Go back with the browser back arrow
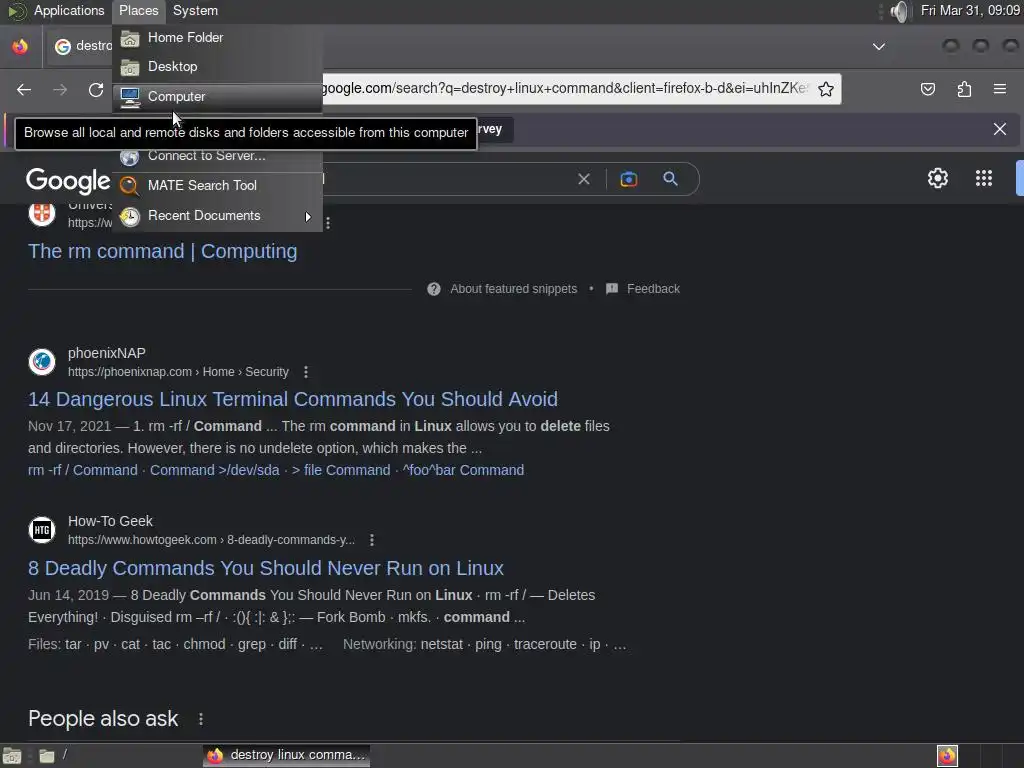 coord(24,89)
